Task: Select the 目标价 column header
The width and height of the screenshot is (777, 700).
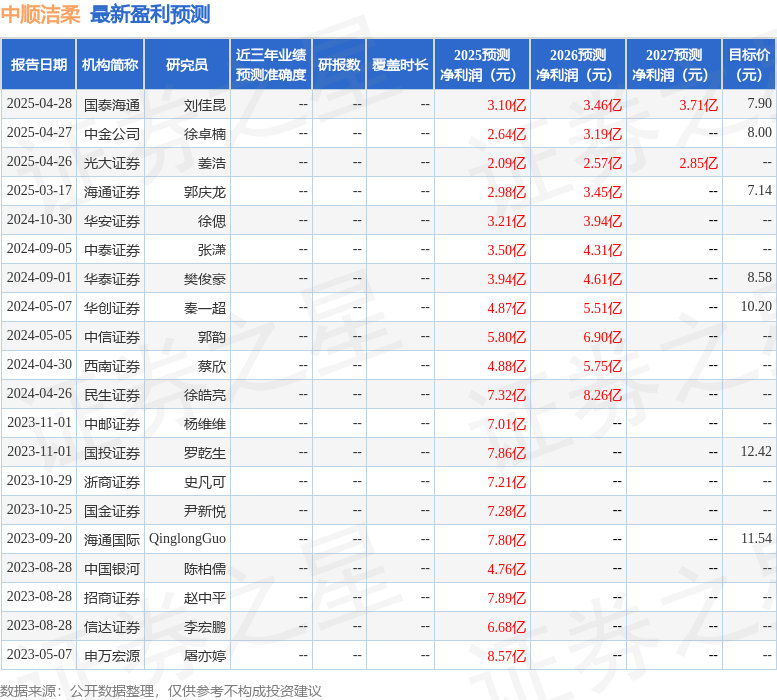Action: pyautogui.click(x=749, y=64)
